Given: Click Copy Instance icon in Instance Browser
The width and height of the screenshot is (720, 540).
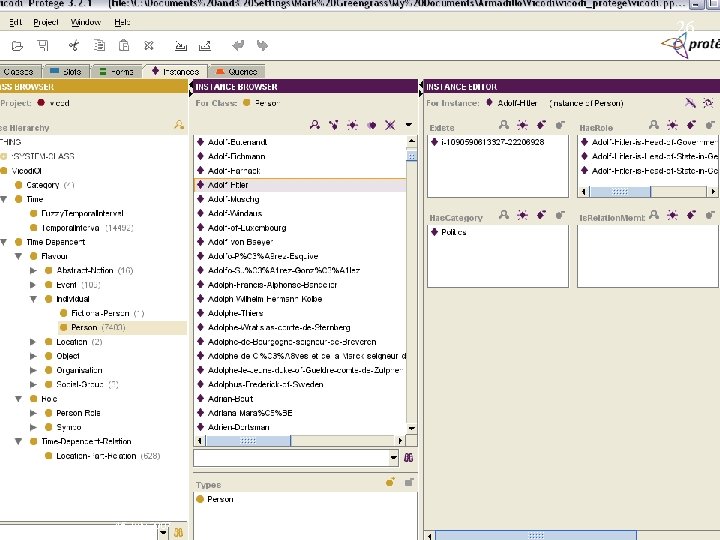Looking at the screenshot, I should (371, 124).
